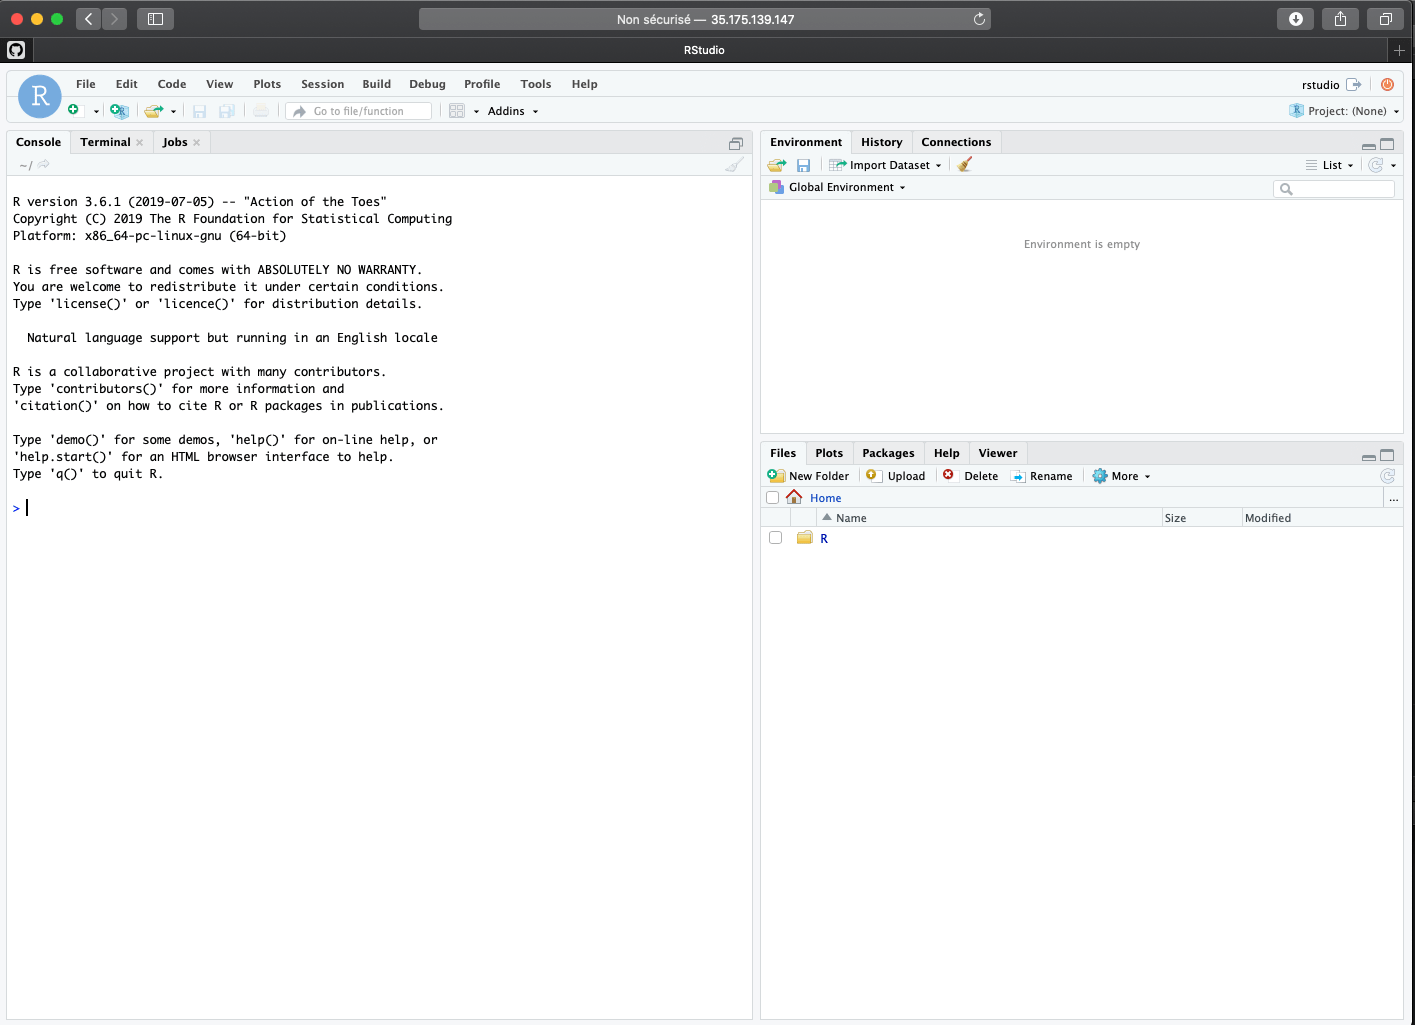Open the Session menu
This screenshot has width=1415, height=1025.
[323, 84]
